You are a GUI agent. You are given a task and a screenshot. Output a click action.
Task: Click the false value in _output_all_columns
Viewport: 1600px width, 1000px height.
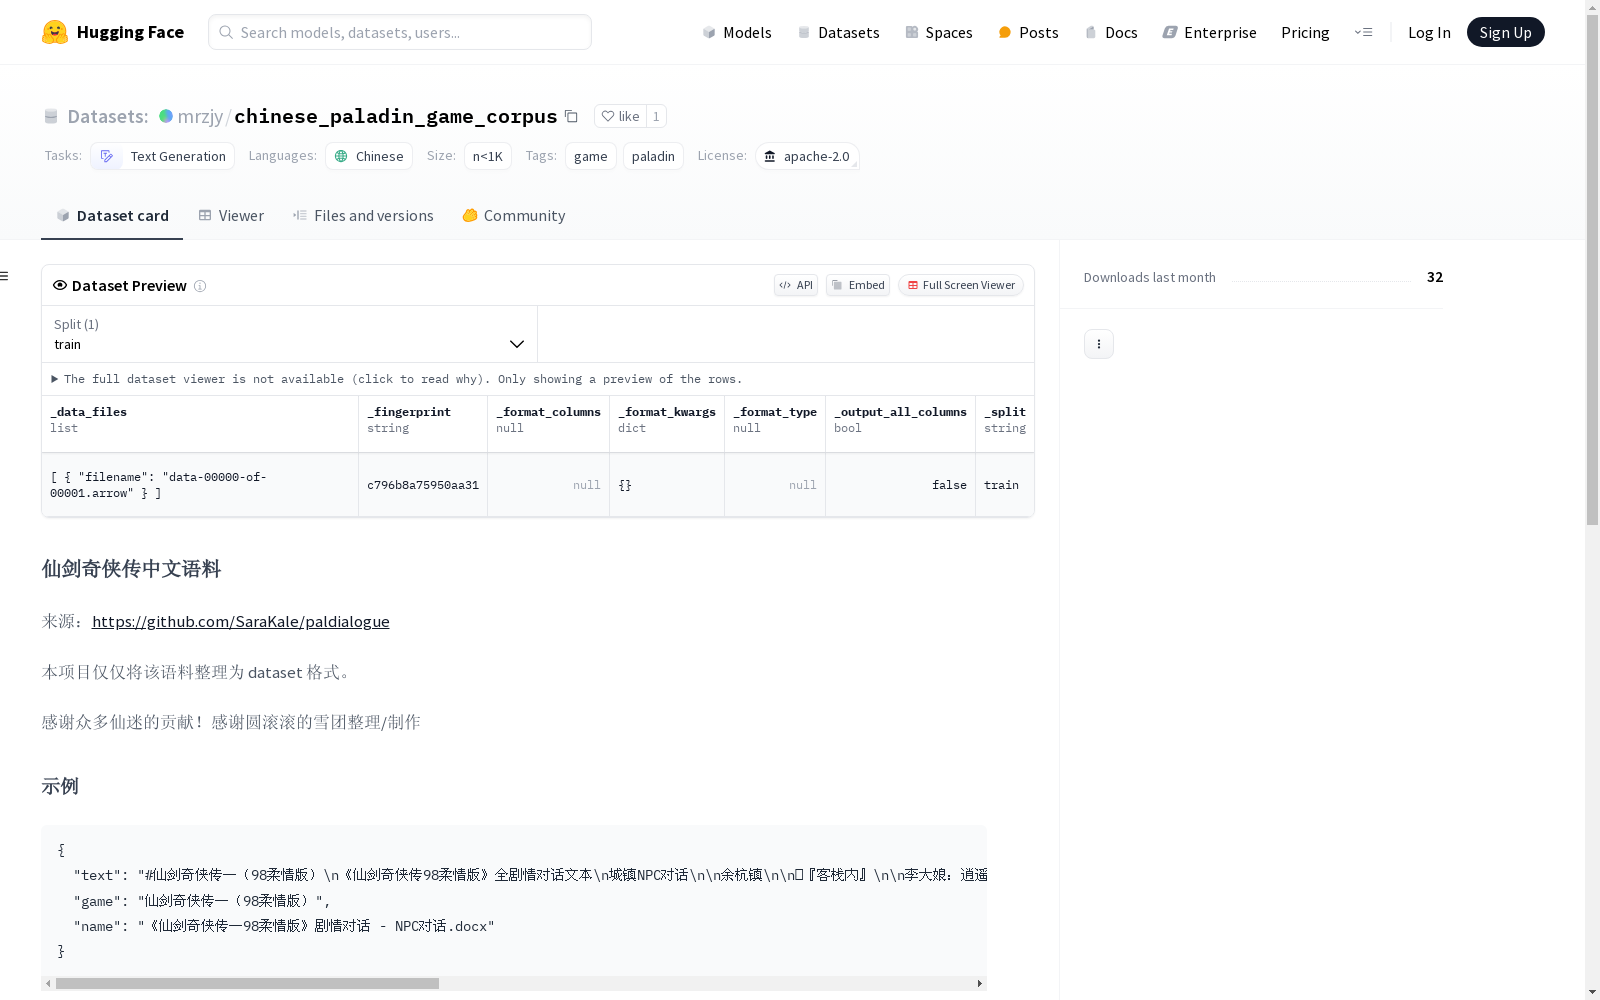[x=949, y=485]
